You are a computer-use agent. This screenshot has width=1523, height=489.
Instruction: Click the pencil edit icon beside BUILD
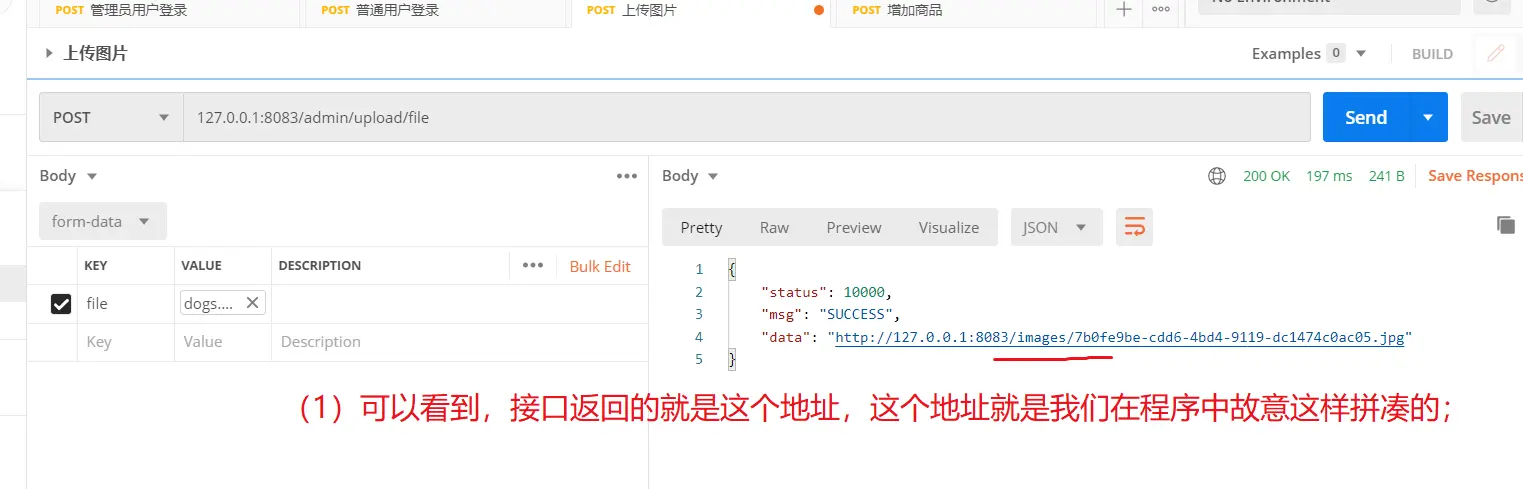1496,54
